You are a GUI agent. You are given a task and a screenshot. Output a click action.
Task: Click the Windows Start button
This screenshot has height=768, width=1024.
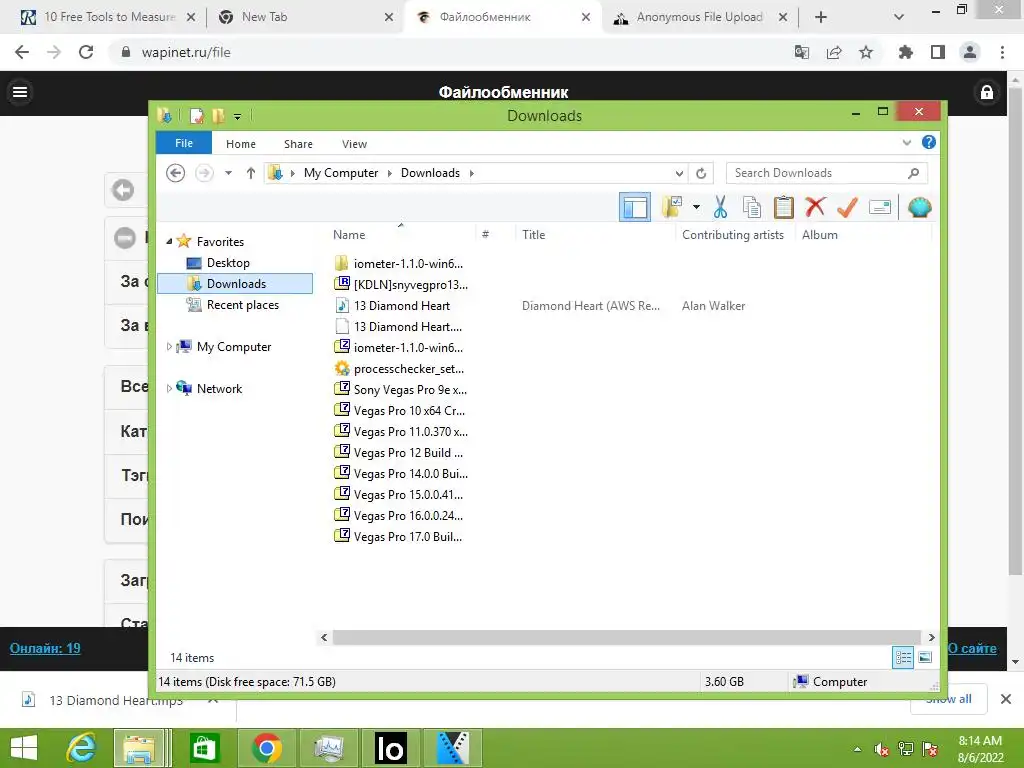pos(24,748)
